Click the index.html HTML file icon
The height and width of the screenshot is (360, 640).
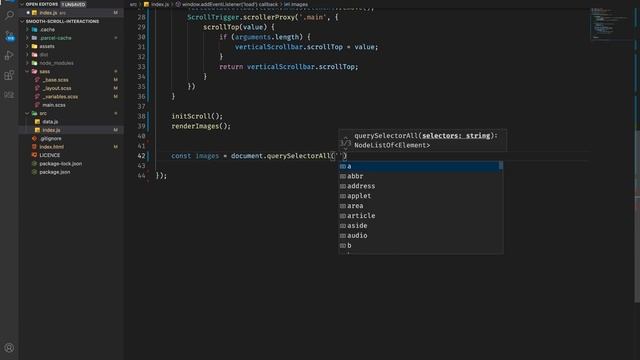[x=35, y=147]
